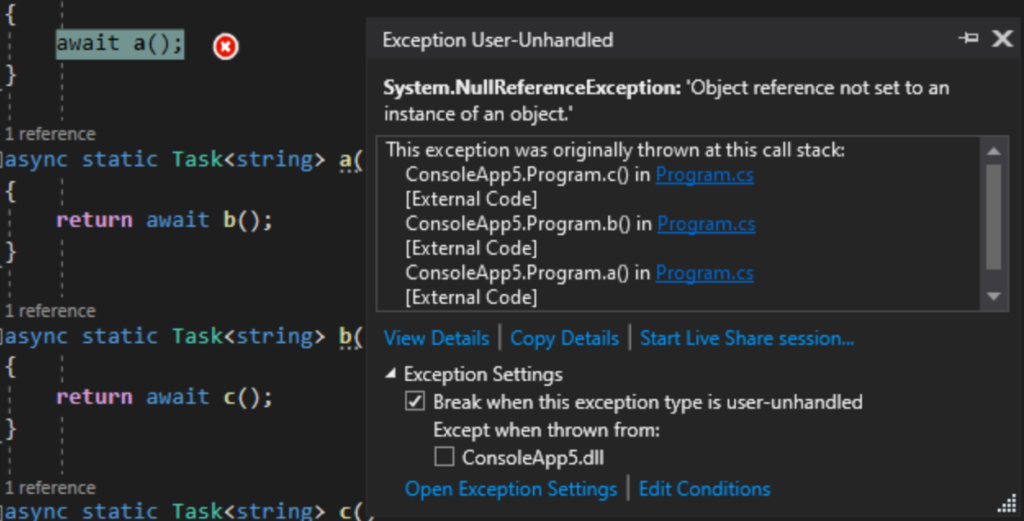Screen dimensions: 1024x521
Task: Open Program.cs link for Program.b()
Action: (x=706, y=224)
